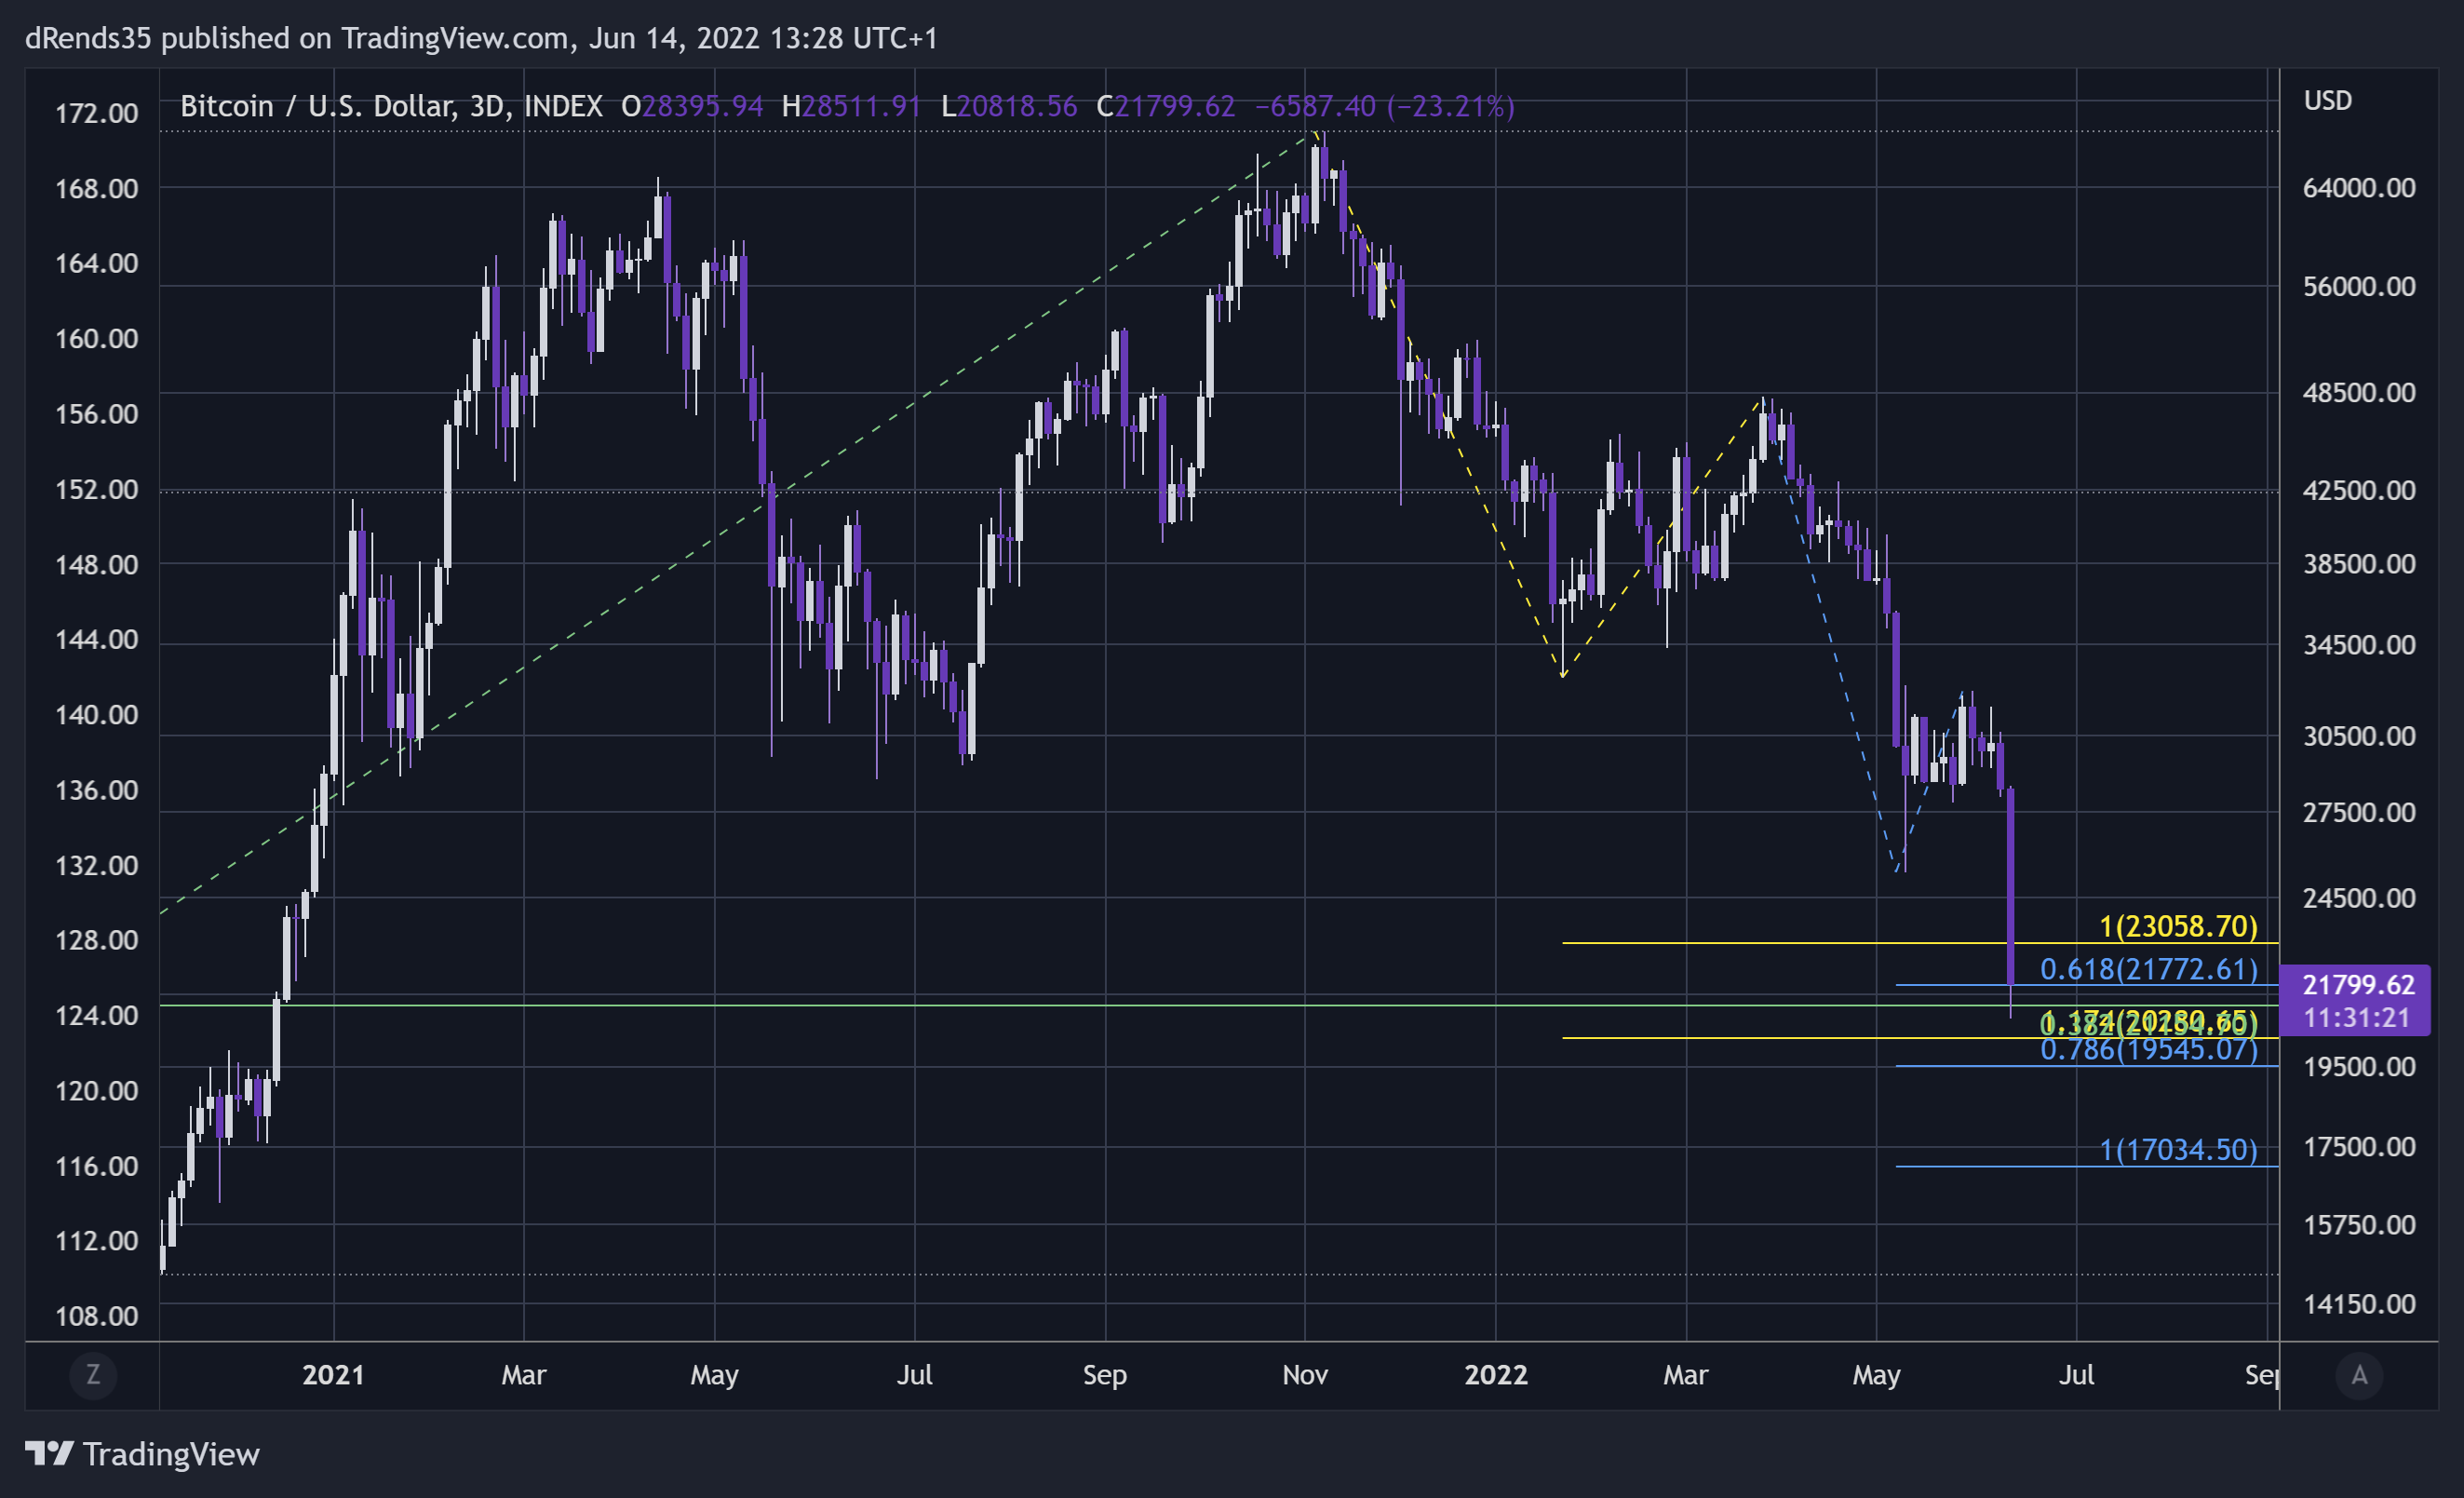
Task: Click the Sep 2021 time axis label
Action: 1104,1375
